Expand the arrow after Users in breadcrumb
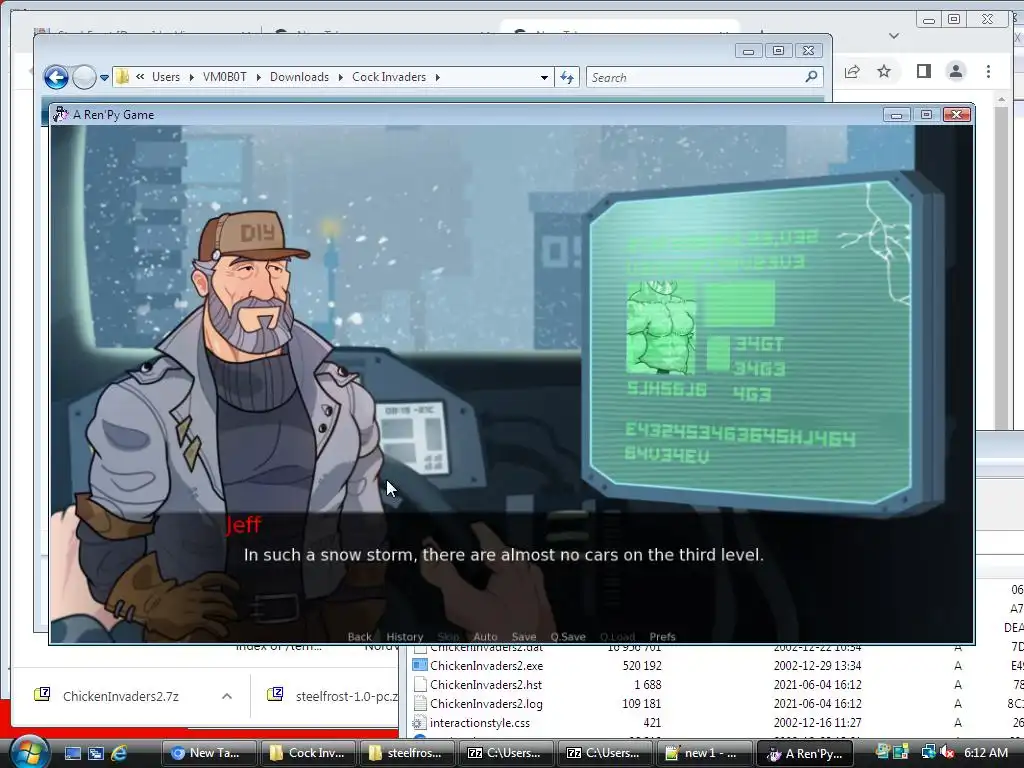The width and height of the screenshot is (1024, 768). (x=191, y=77)
